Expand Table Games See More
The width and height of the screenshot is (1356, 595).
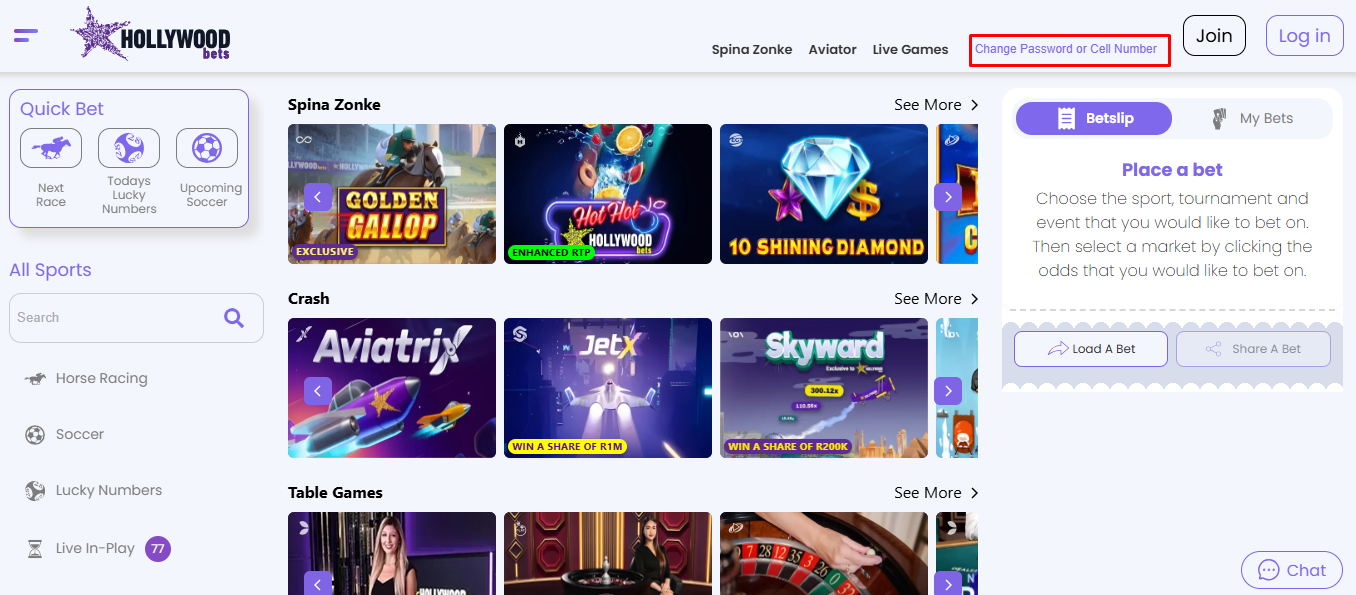(936, 493)
